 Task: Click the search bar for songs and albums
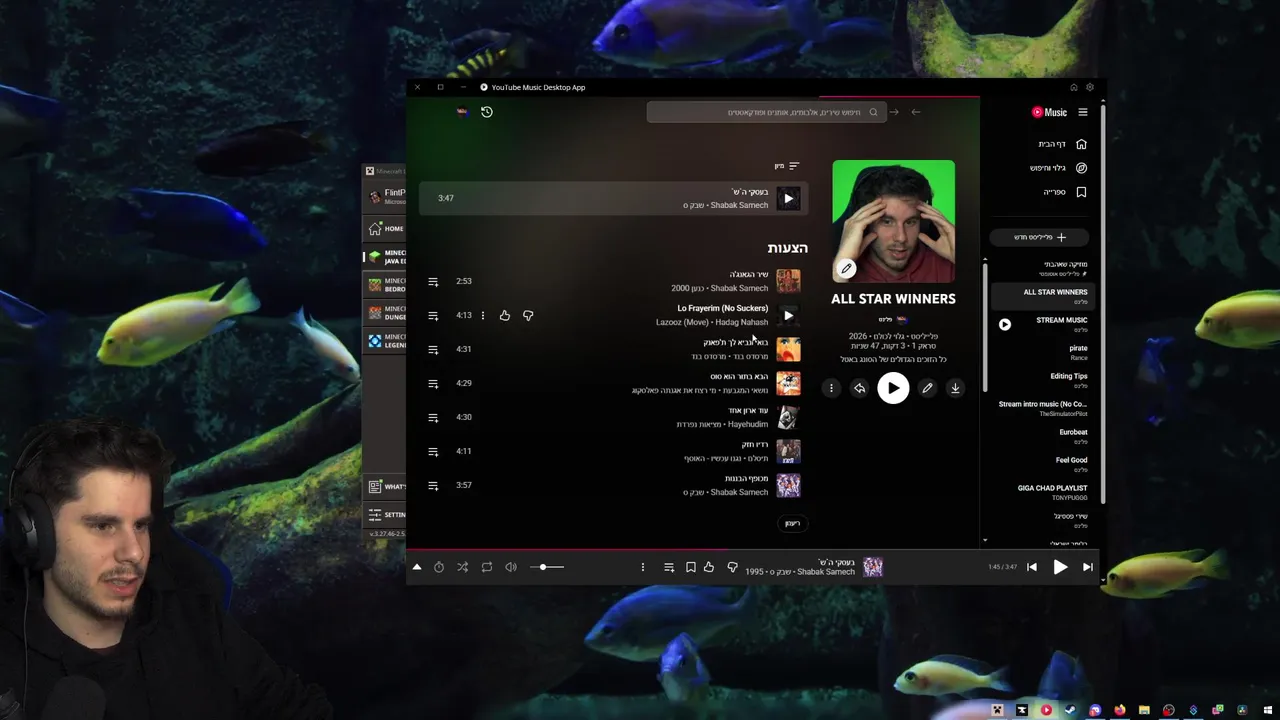[x=766, y=112]
